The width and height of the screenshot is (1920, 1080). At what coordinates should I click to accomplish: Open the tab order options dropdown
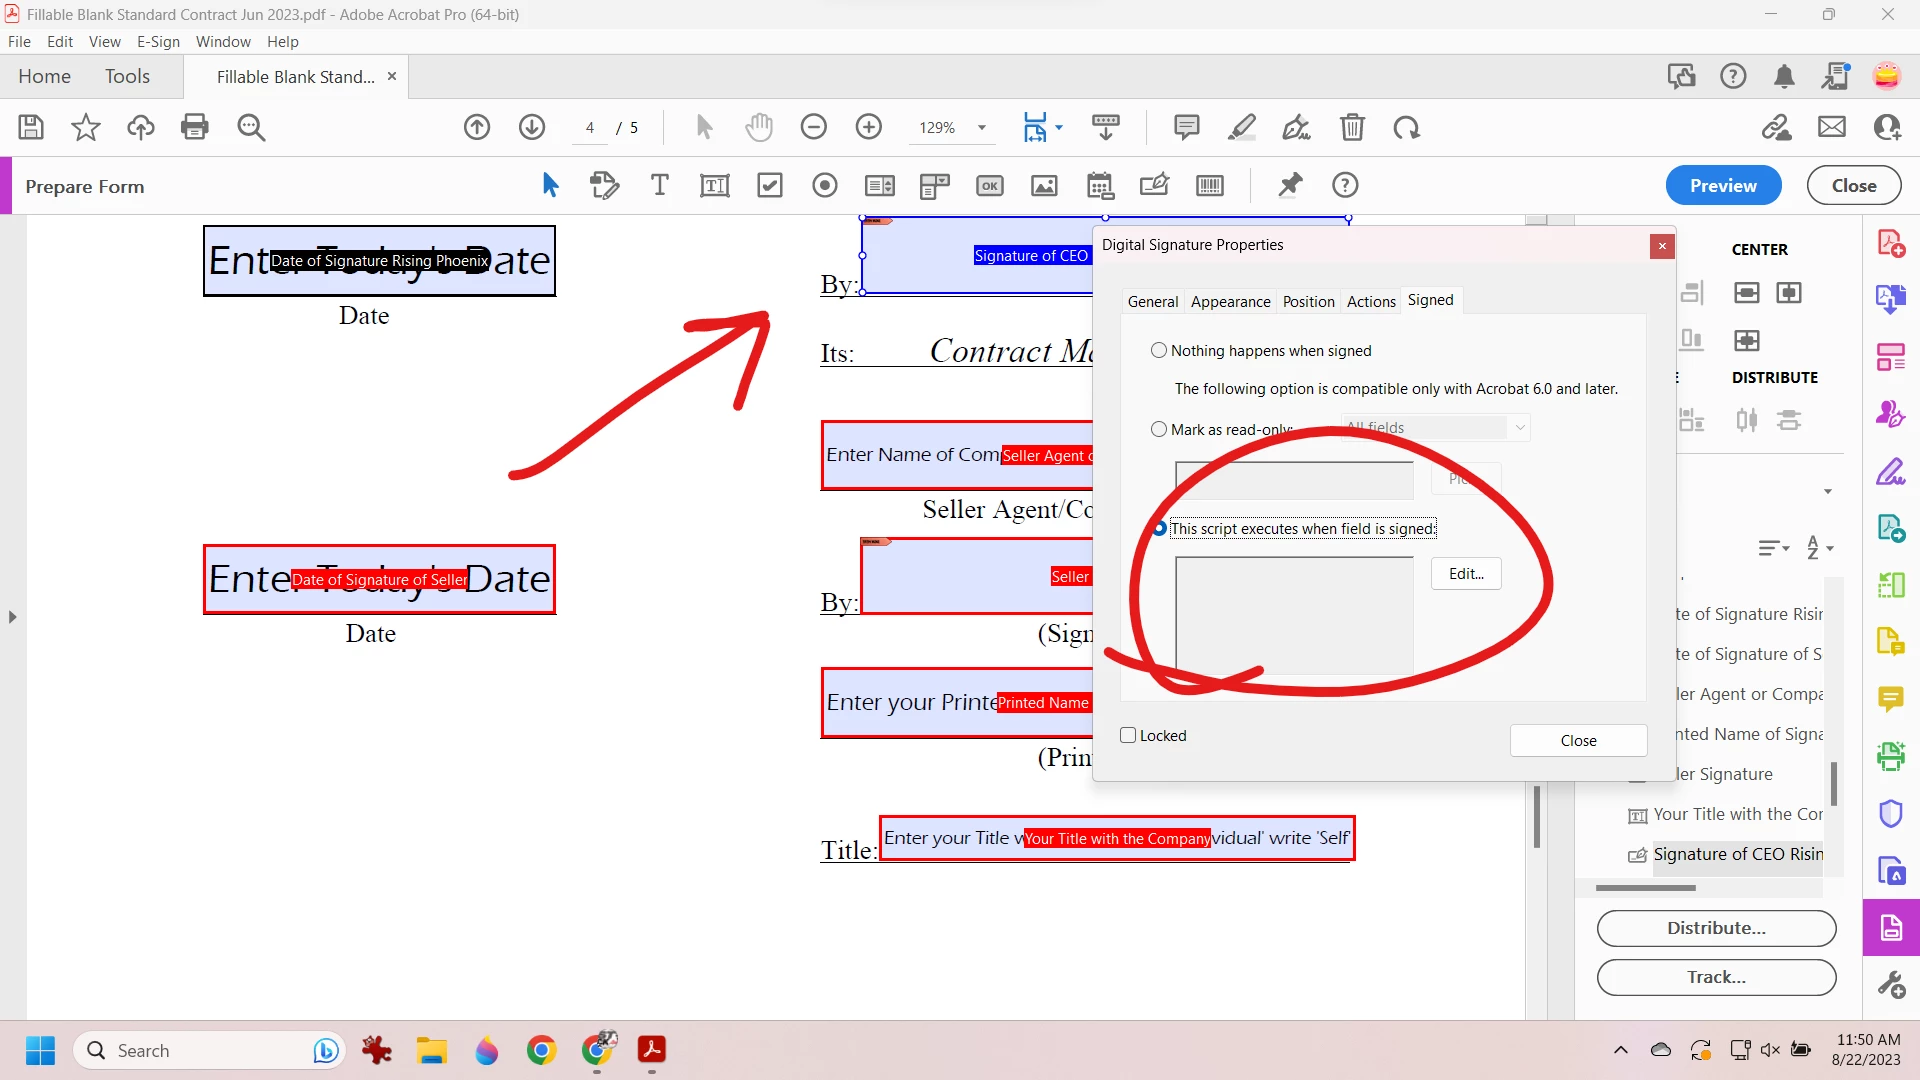click(x=1773, y=548)
